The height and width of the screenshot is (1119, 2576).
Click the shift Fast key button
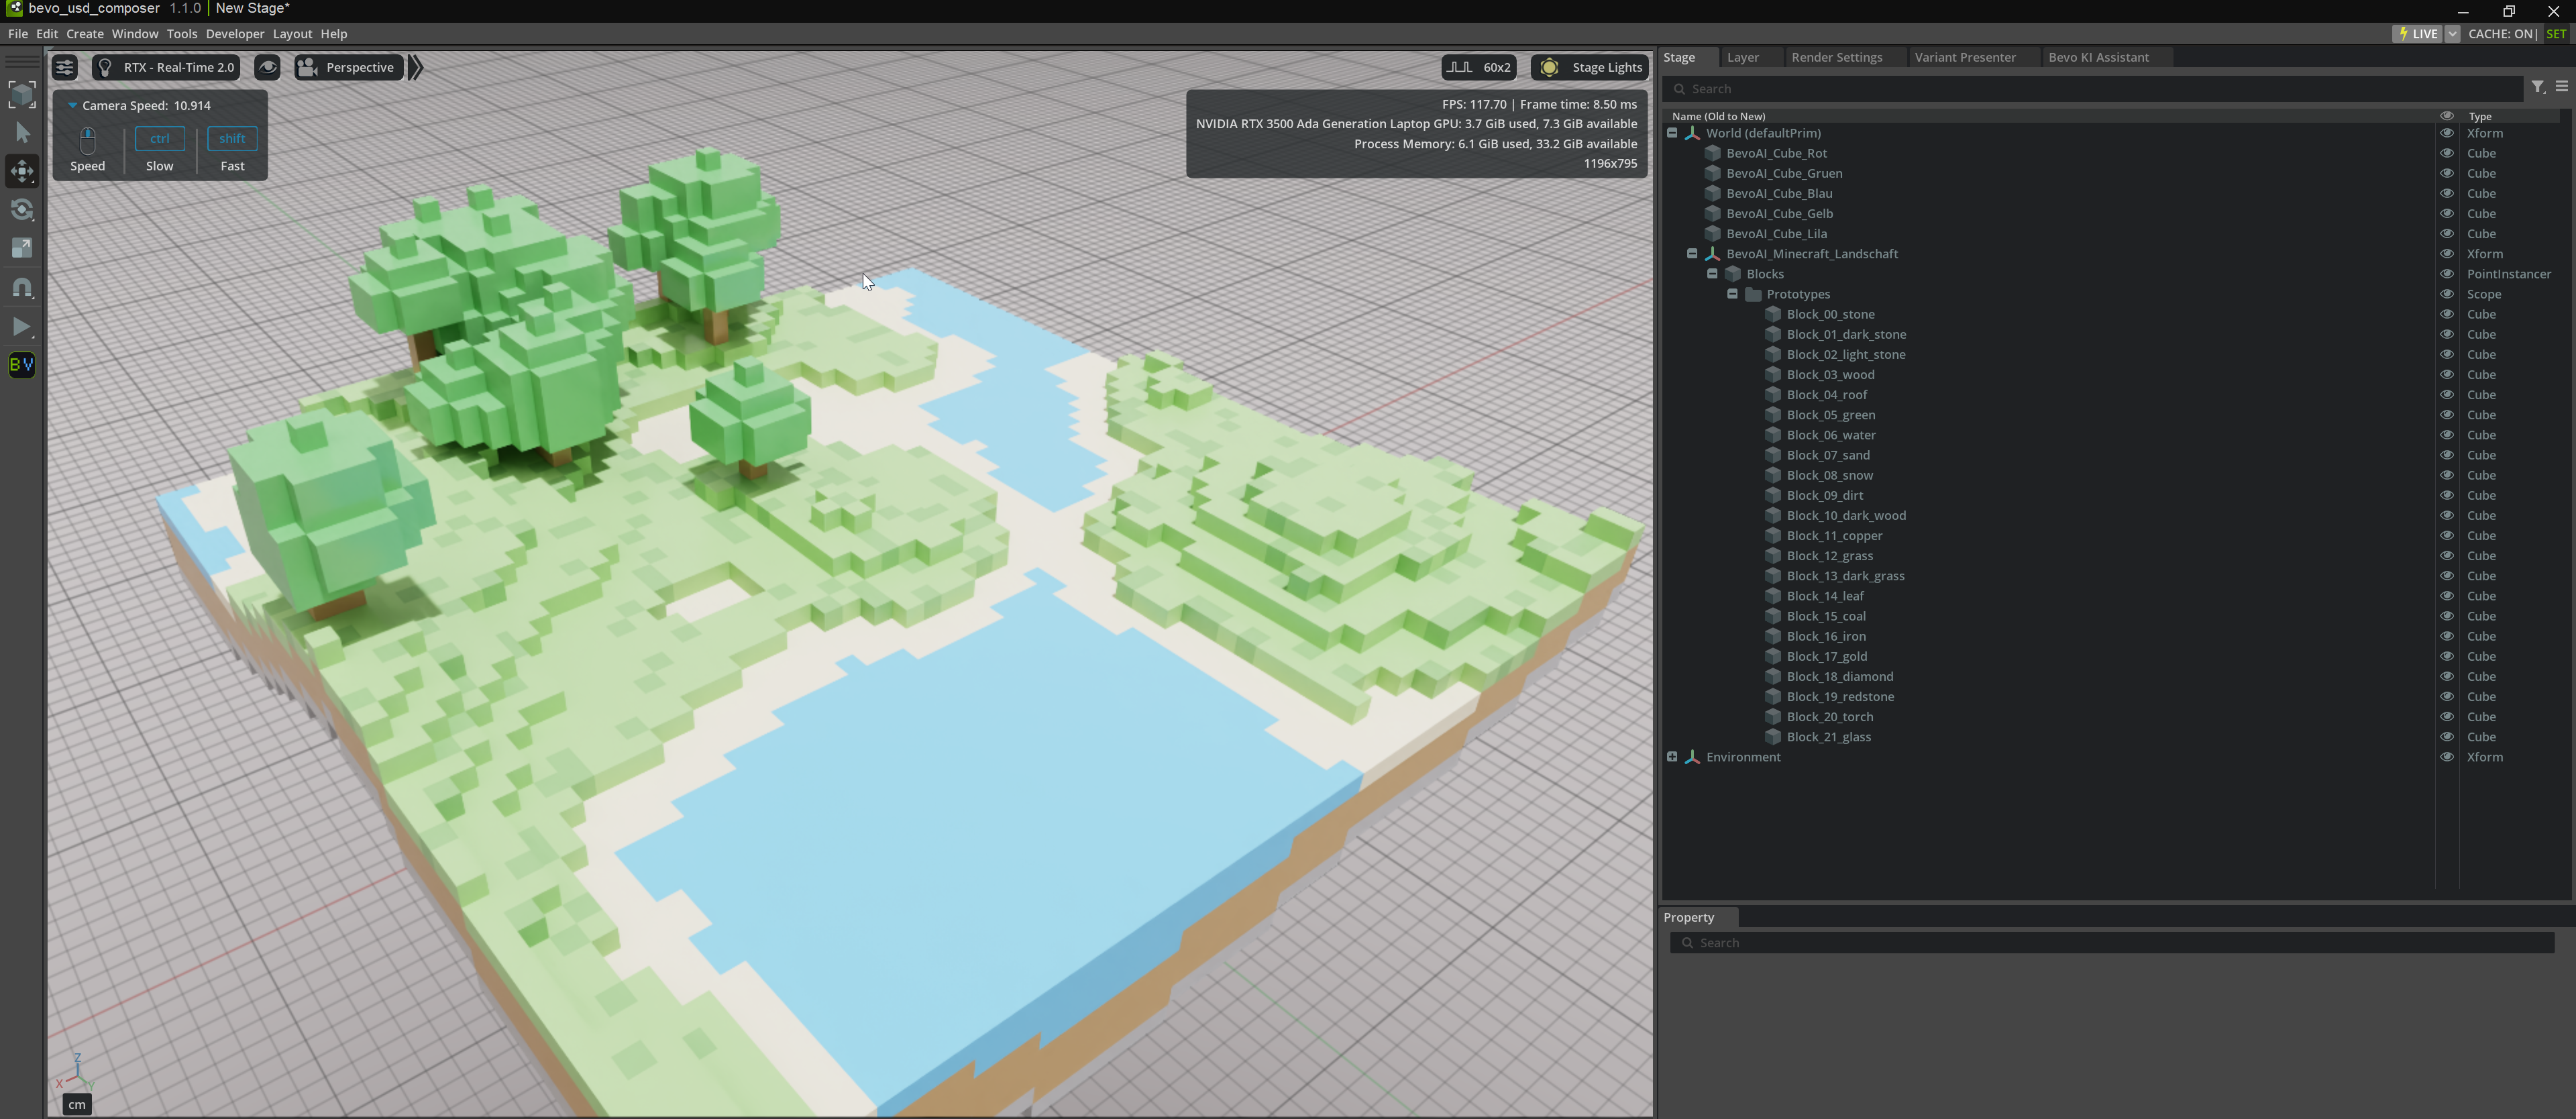pos(232,138)
